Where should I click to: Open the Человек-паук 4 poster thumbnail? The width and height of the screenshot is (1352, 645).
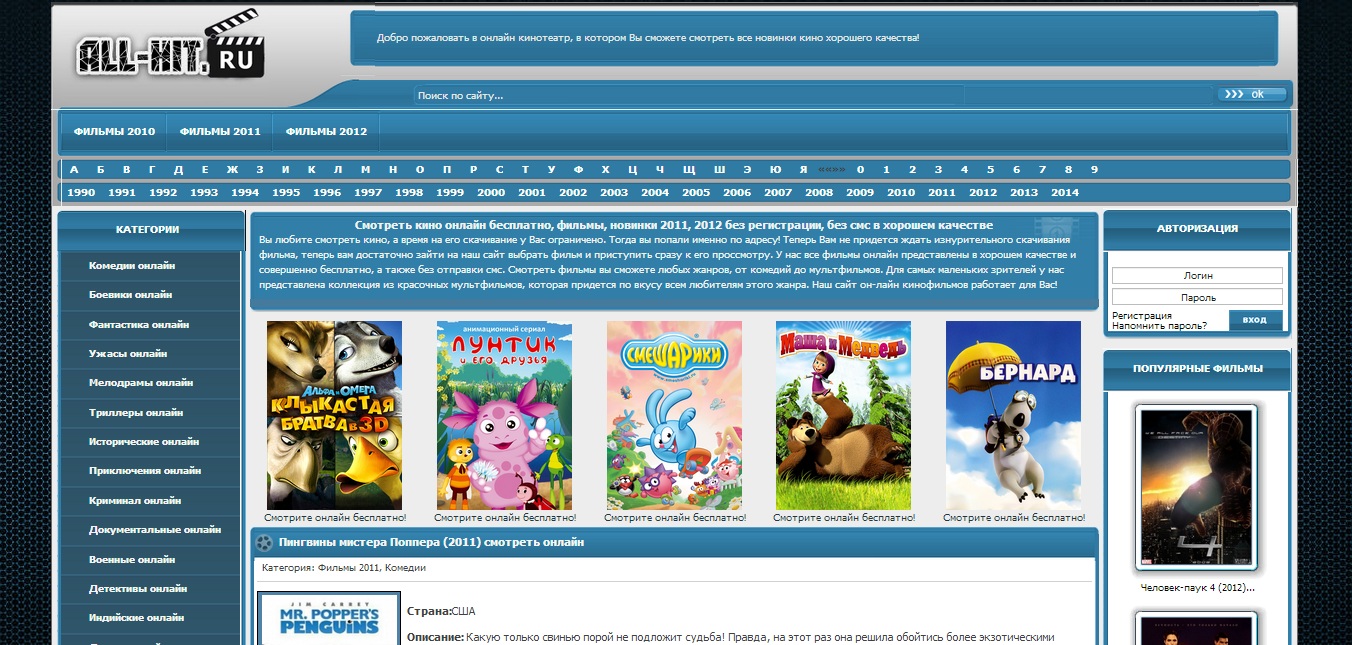[1197, 487]
